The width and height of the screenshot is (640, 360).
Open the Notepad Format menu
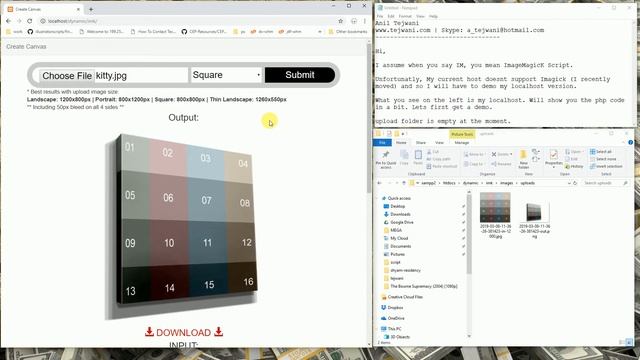click(405, 16)
